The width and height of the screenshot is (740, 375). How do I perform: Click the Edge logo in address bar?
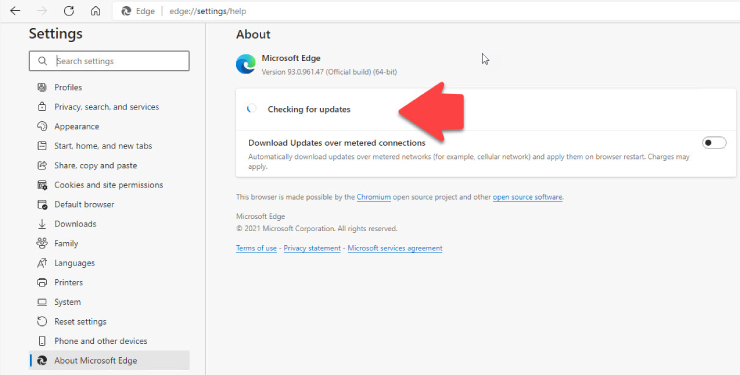pyautogui.click(x=126, y=11)
